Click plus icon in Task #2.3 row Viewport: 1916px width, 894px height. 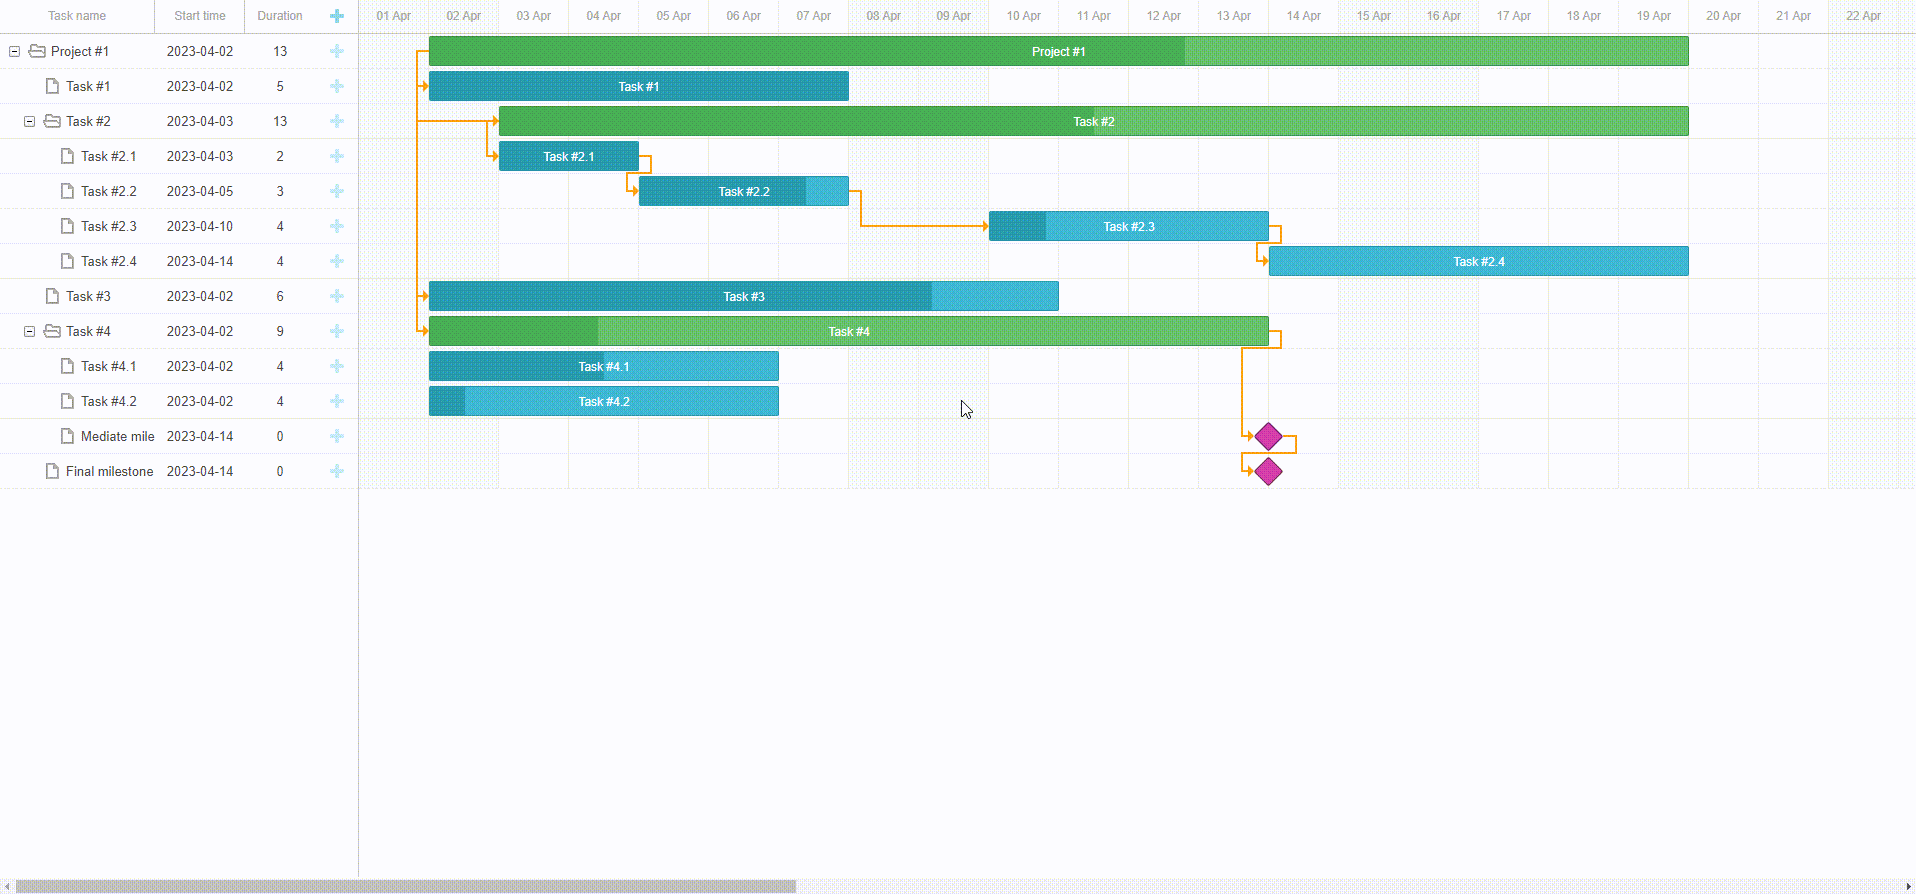point(337,226)
